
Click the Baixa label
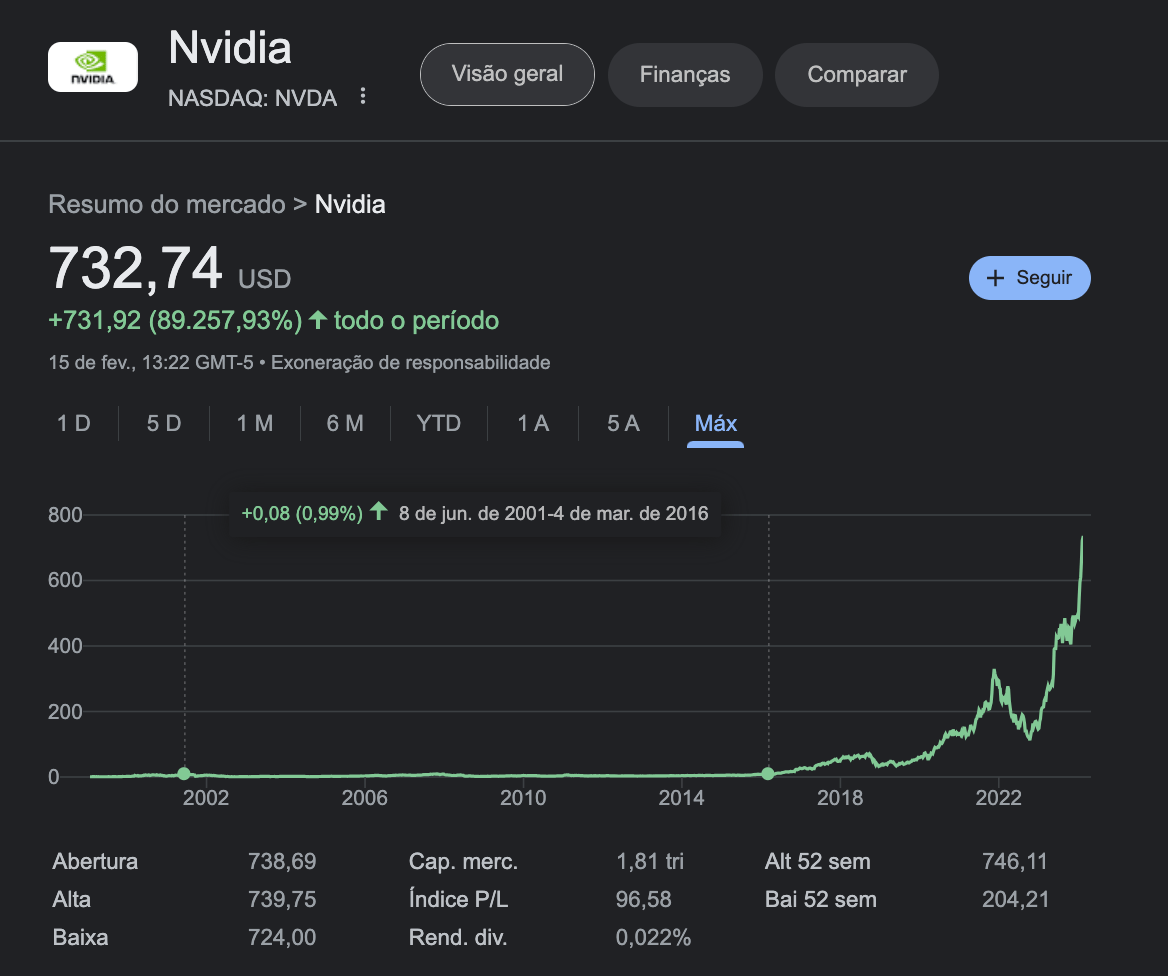point(80,937)
